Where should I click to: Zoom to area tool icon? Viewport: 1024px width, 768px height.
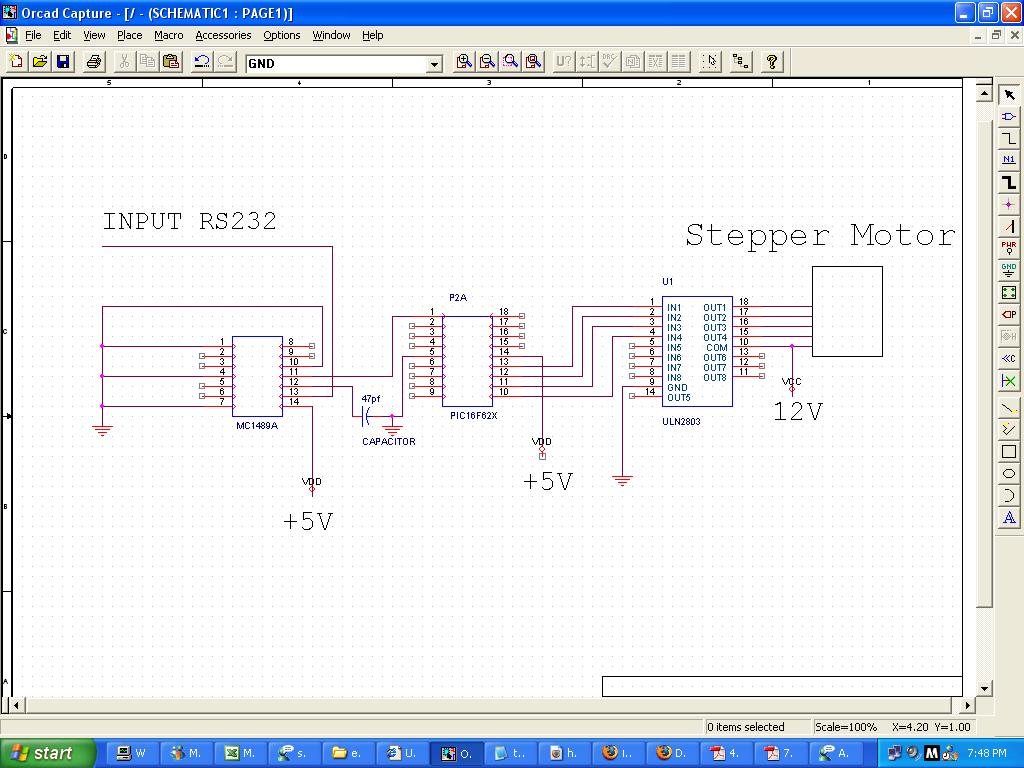point(511,62)
